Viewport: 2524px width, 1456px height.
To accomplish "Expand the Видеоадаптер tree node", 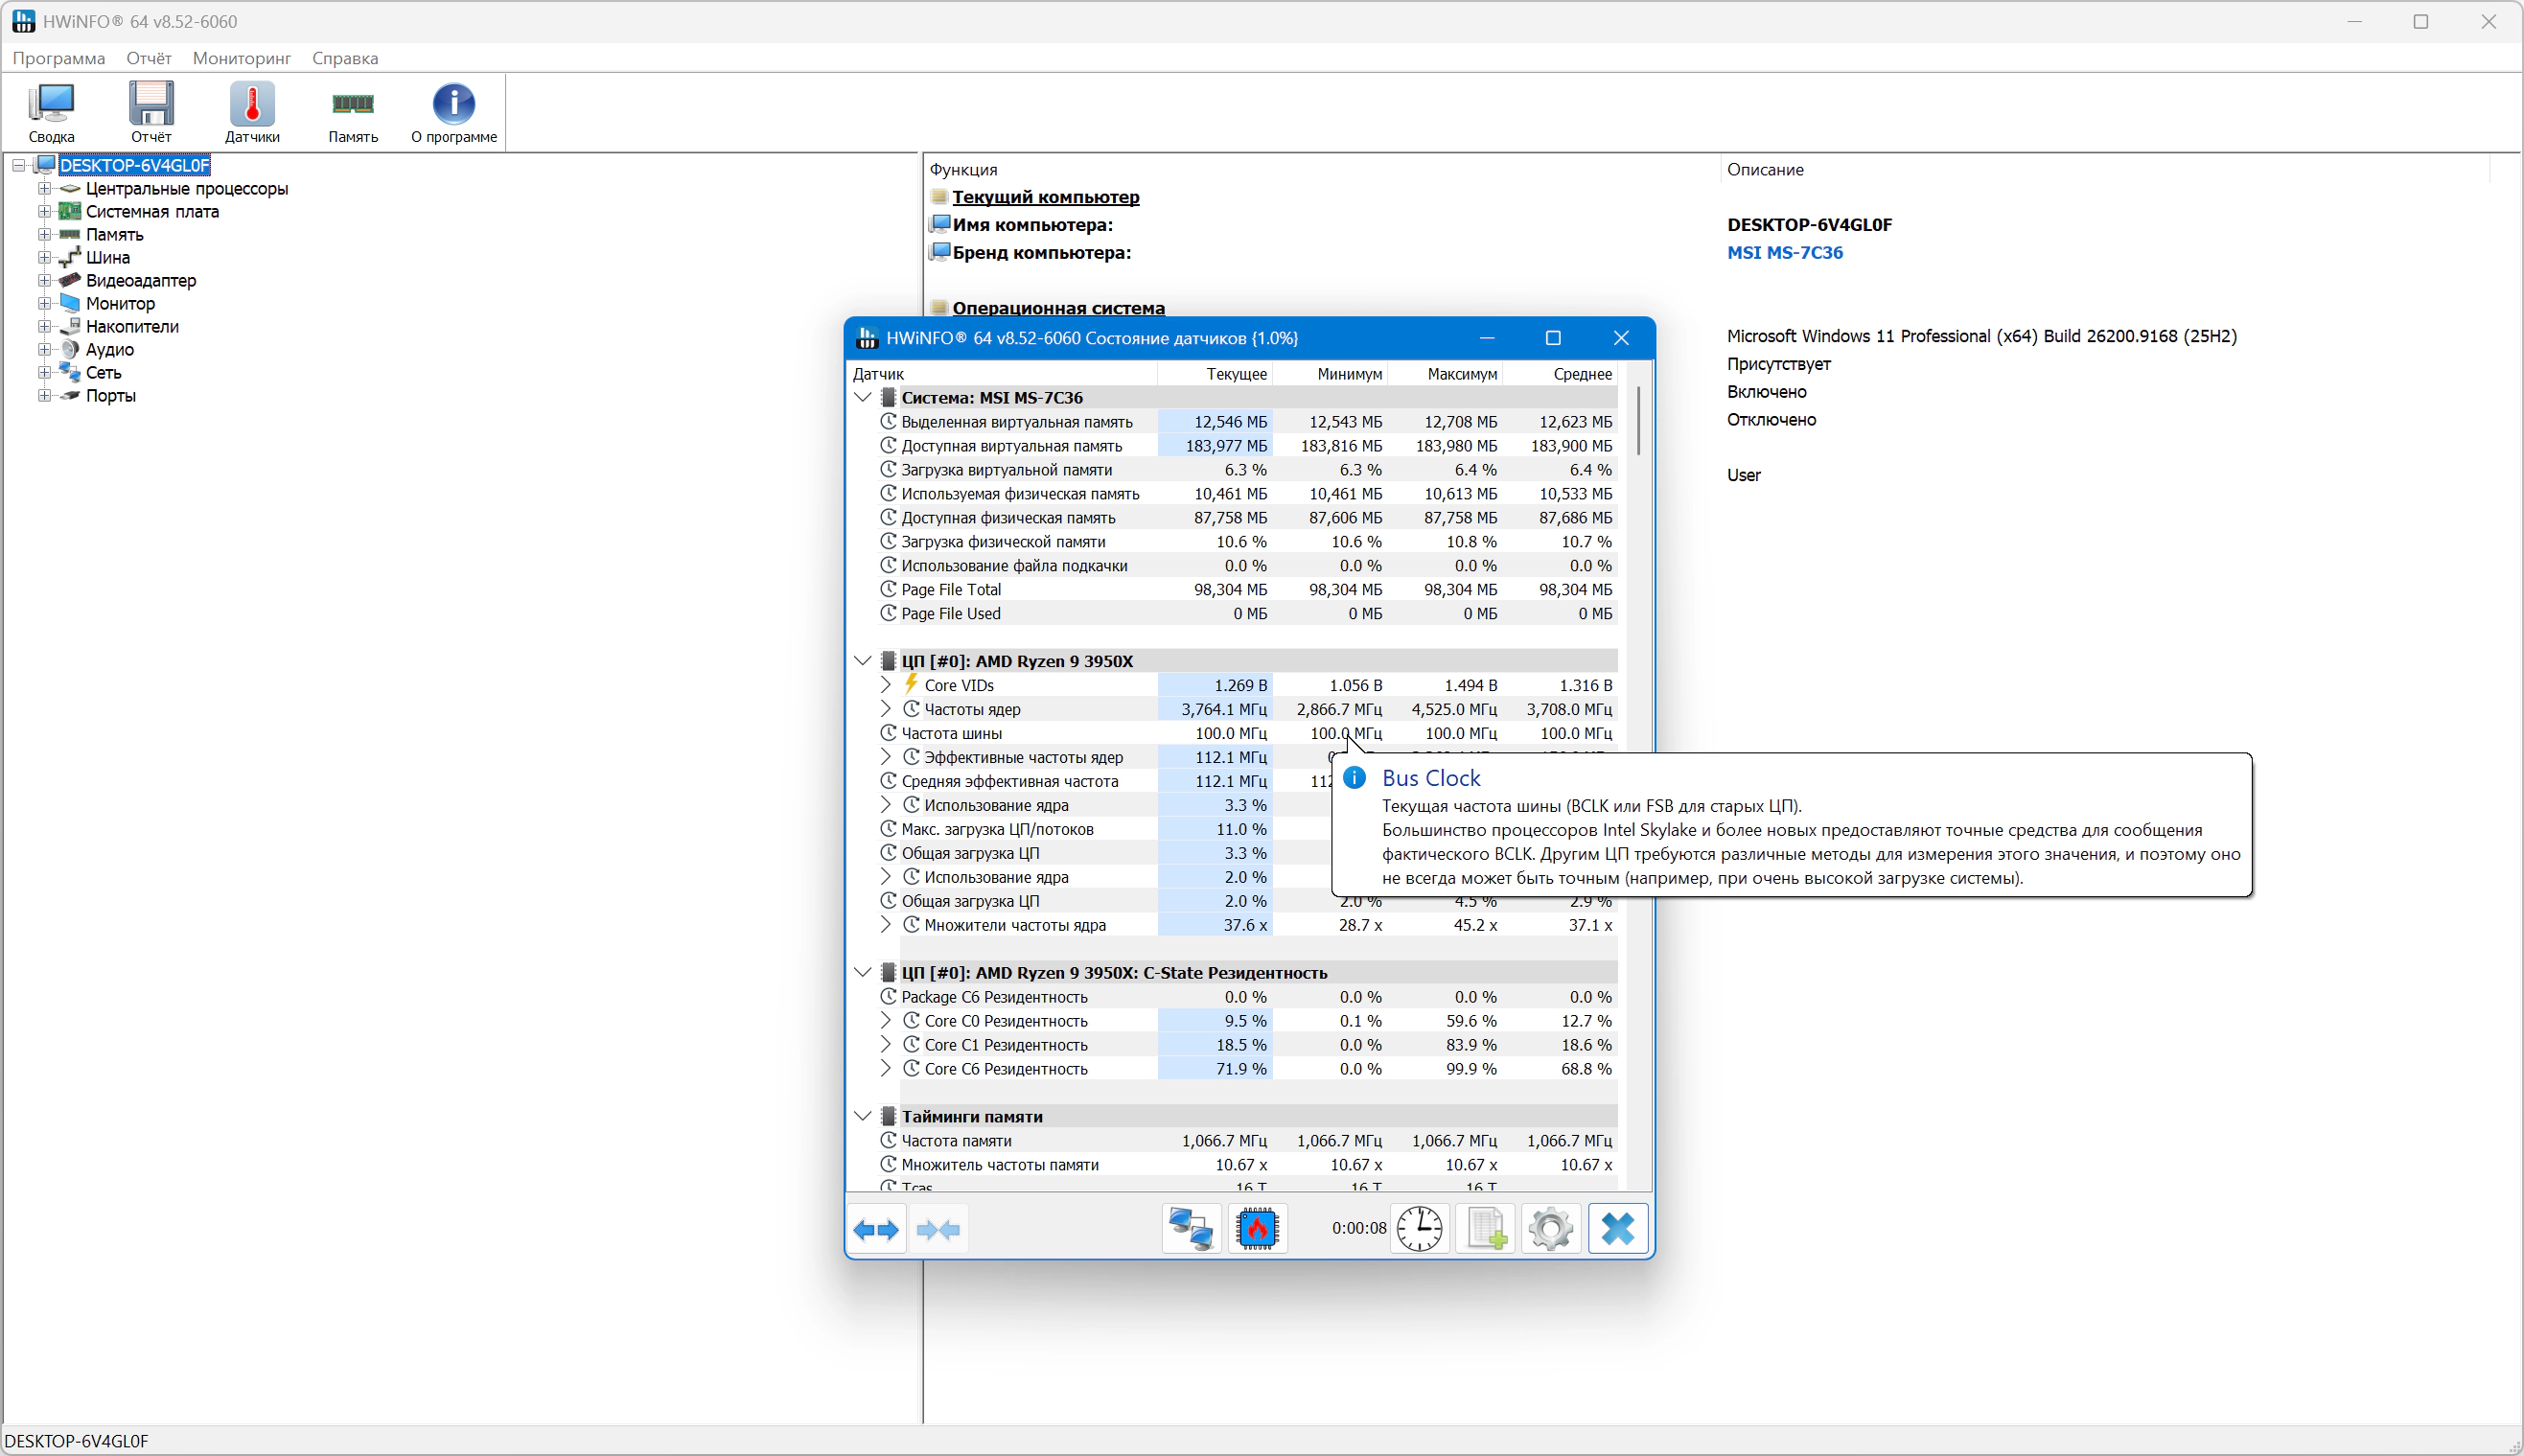I will (x=44, y=281).
